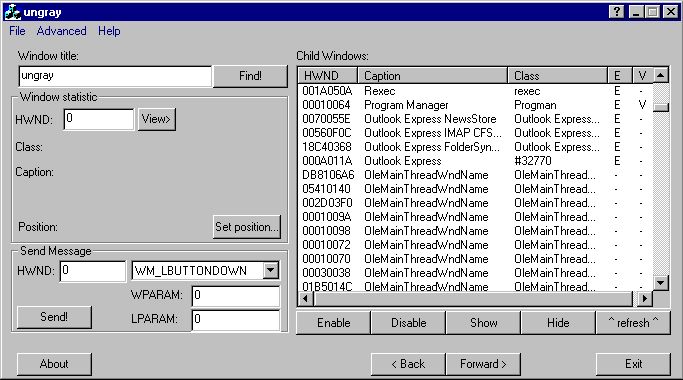Screen dimensions: 683x380
Task: Select the row with HWND 00010072
Action: (x=476, y=244)
